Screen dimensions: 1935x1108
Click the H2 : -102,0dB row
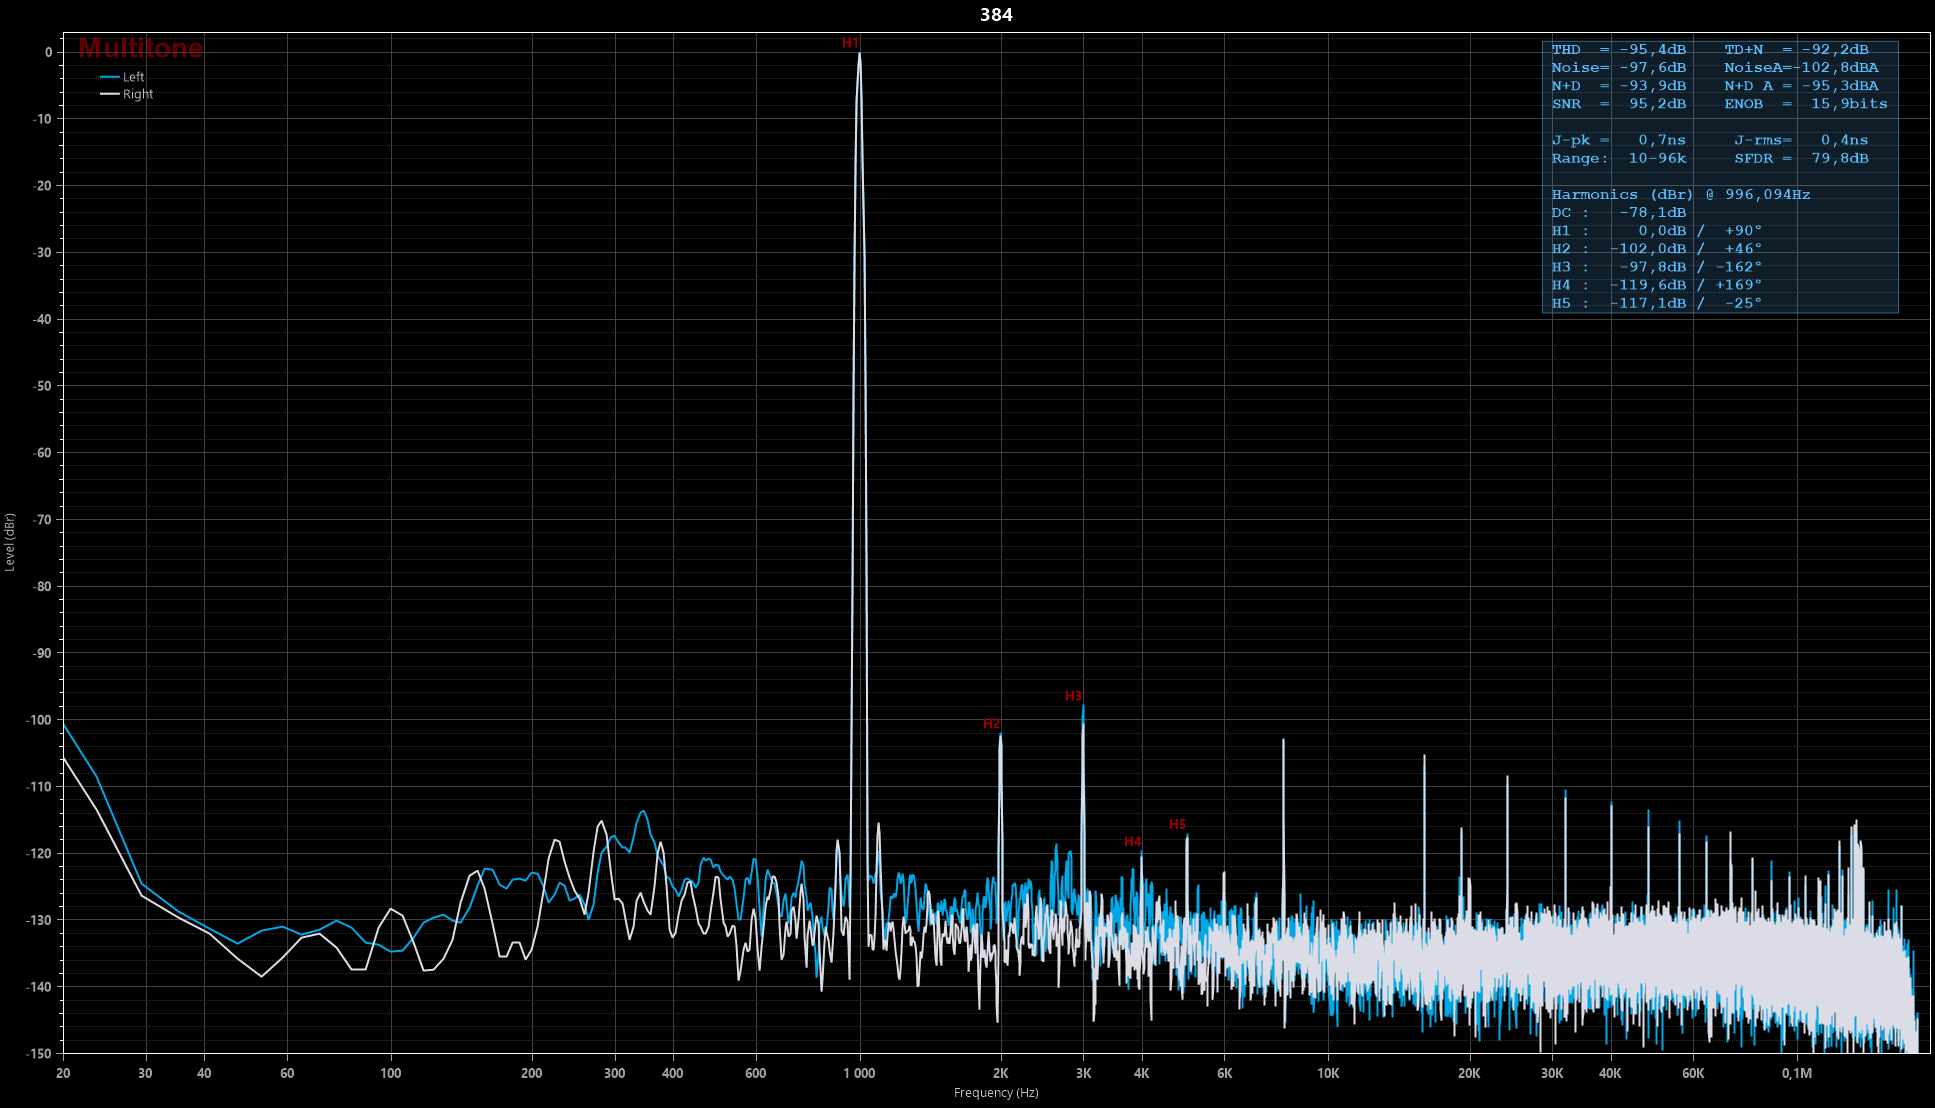[x=1657, y=248]
